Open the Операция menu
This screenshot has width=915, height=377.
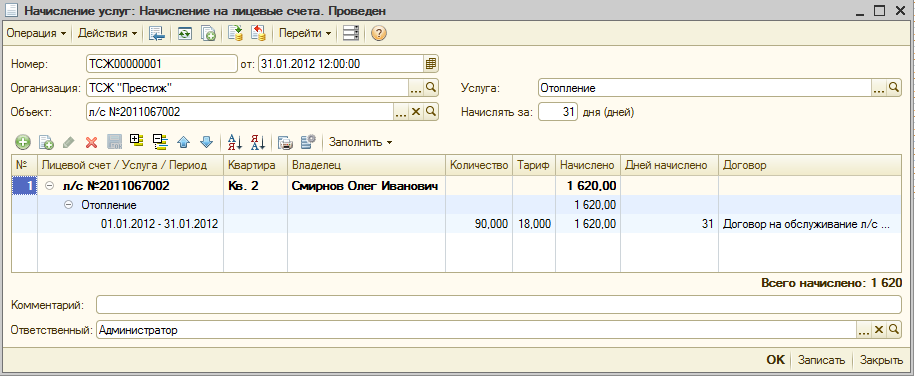pyautogui.click(x=36, y=33)
